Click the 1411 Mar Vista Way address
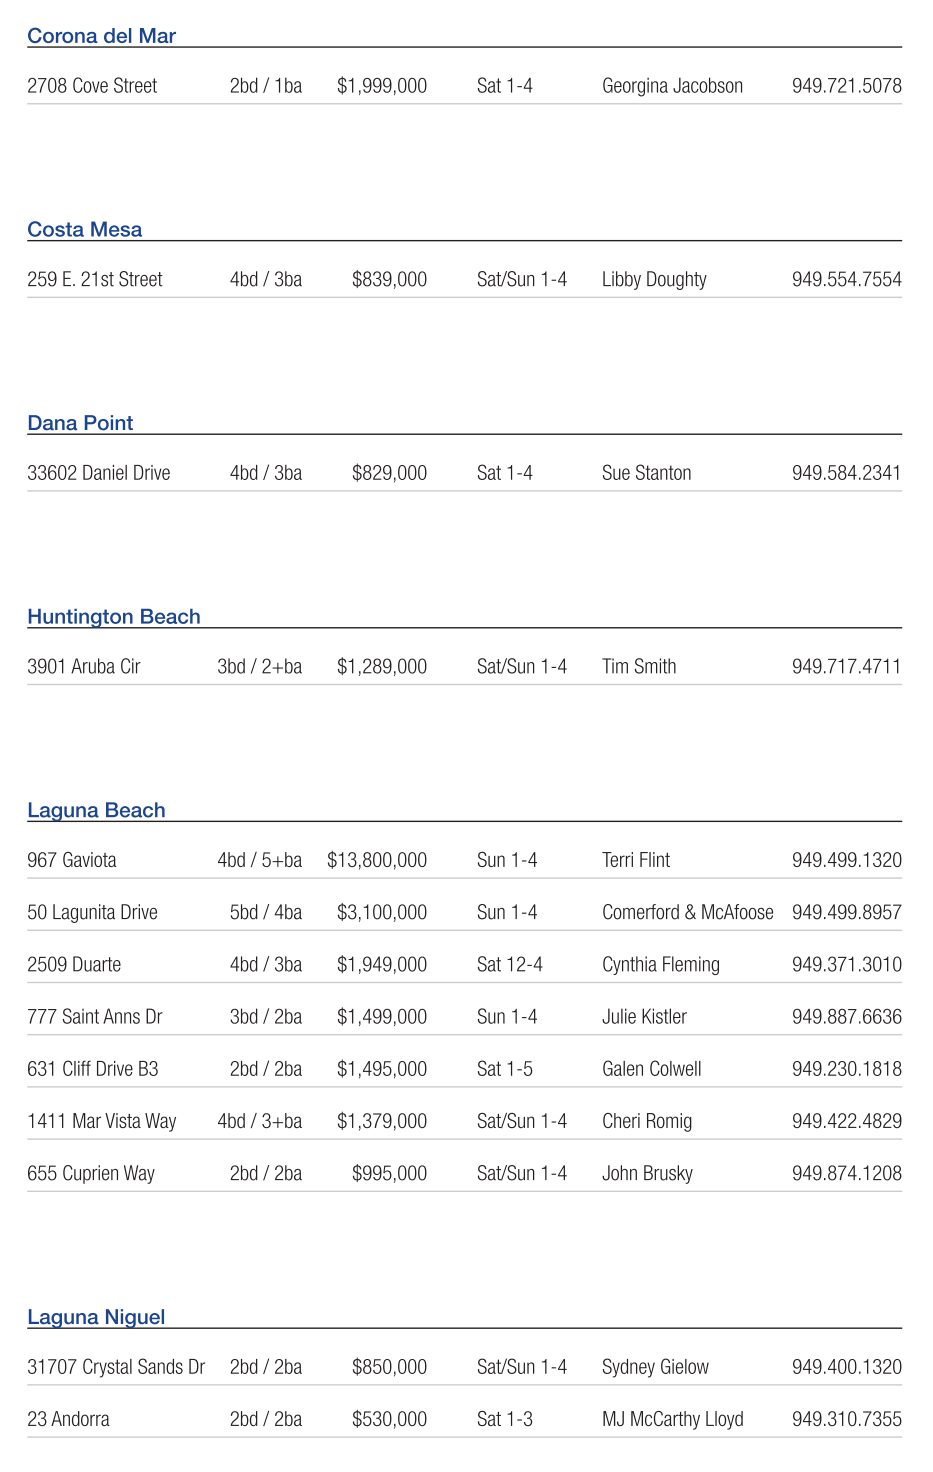The image size is (933, 1472). [x=101, y=1122]
